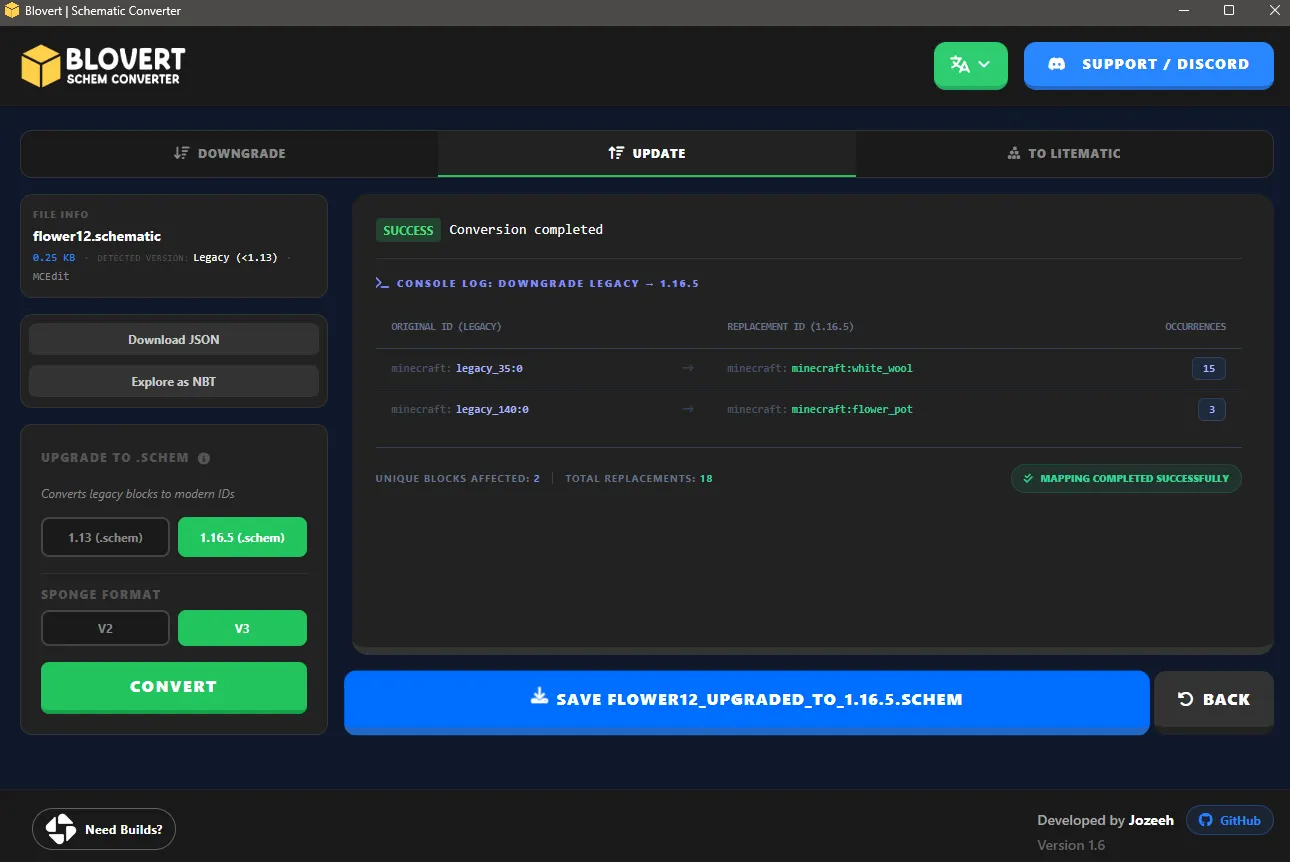Switch to the Downgrade tab
This screenshot has height=862, width=1290.
pos(229,153)
